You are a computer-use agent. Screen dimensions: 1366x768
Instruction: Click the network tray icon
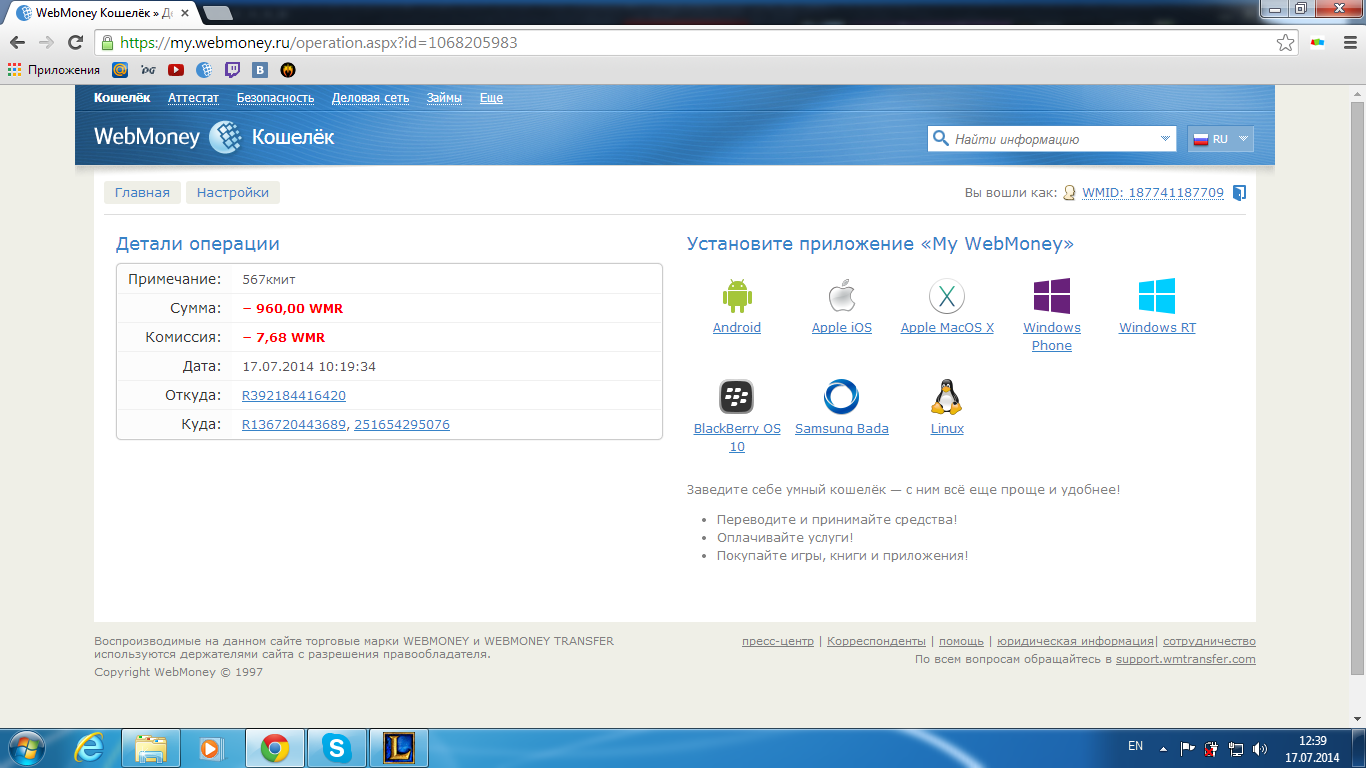tap(1236, 748)
